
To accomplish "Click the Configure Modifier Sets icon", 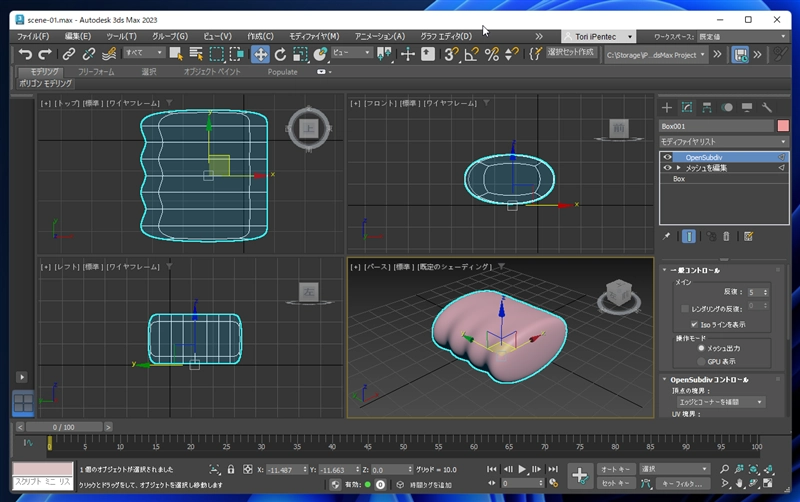I will (x=748, y=236).
